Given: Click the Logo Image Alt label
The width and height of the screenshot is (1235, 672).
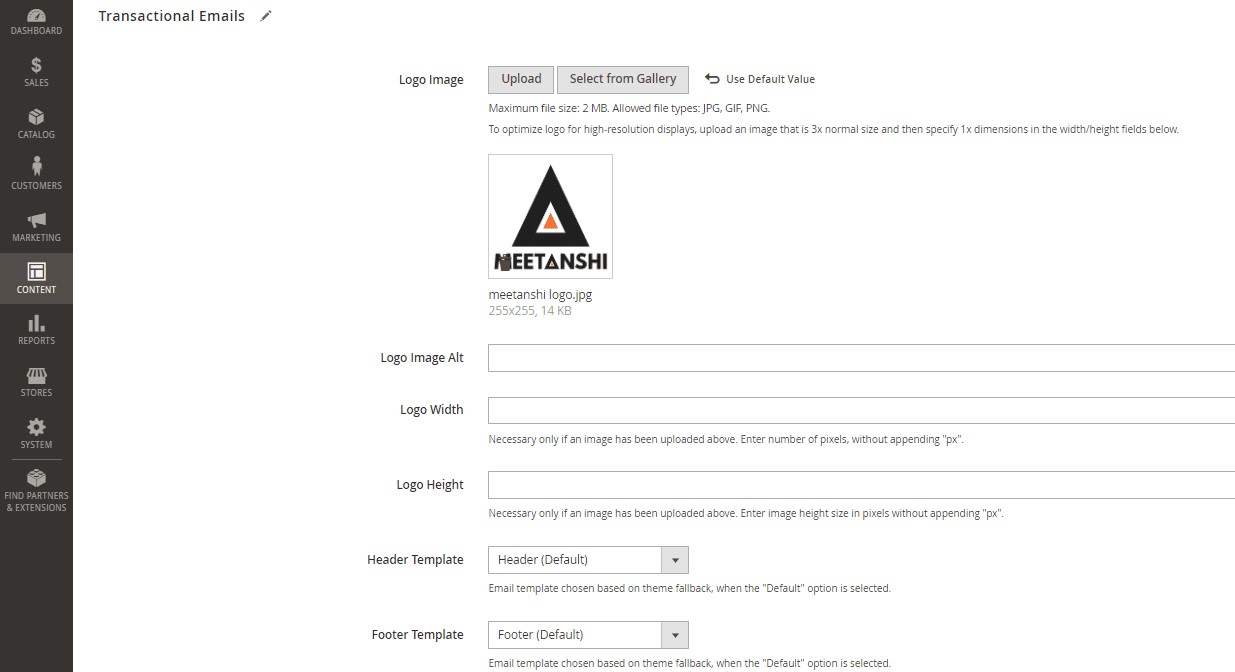Looking at the screenshot, I should click(x=422, y=358).
